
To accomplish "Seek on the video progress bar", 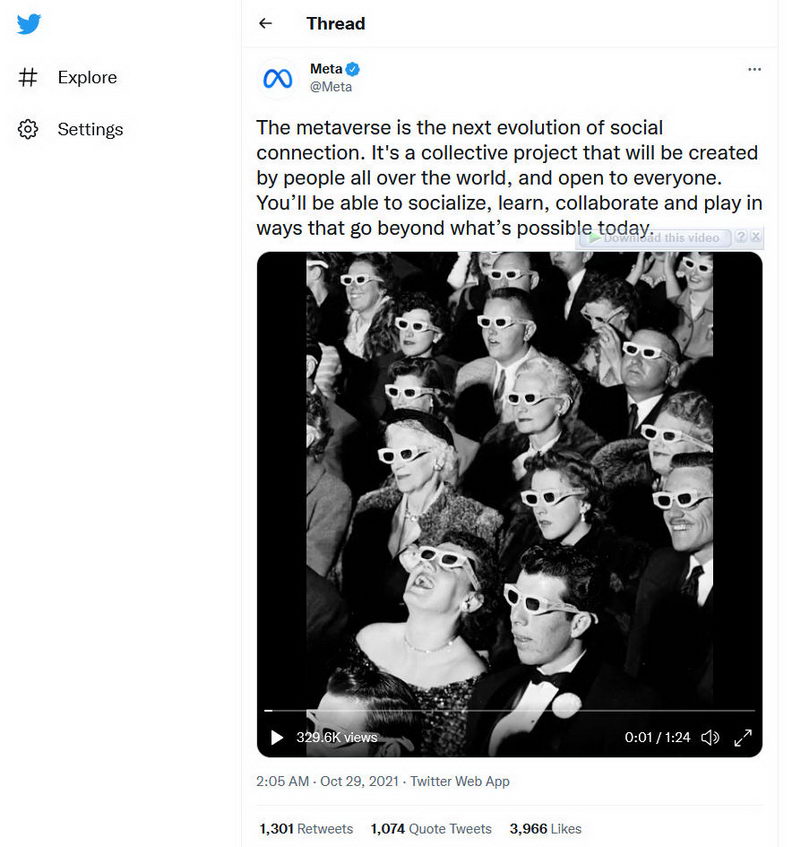I will click(x=510, y=711).
